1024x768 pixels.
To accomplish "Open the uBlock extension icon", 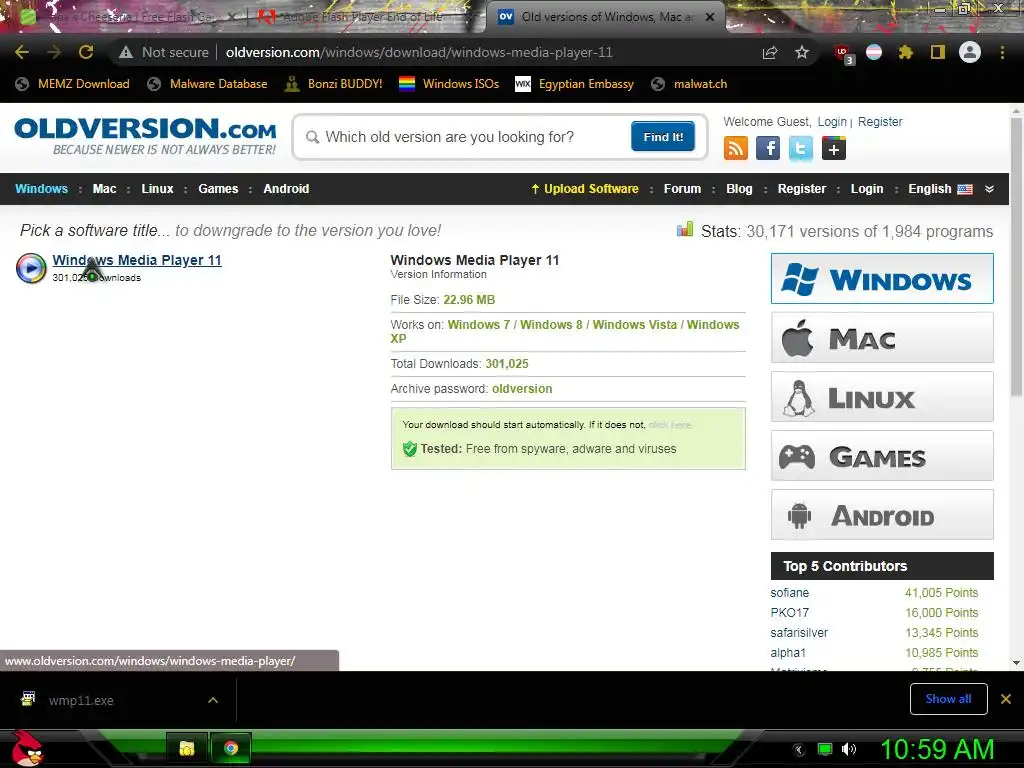I will (843, 54).
